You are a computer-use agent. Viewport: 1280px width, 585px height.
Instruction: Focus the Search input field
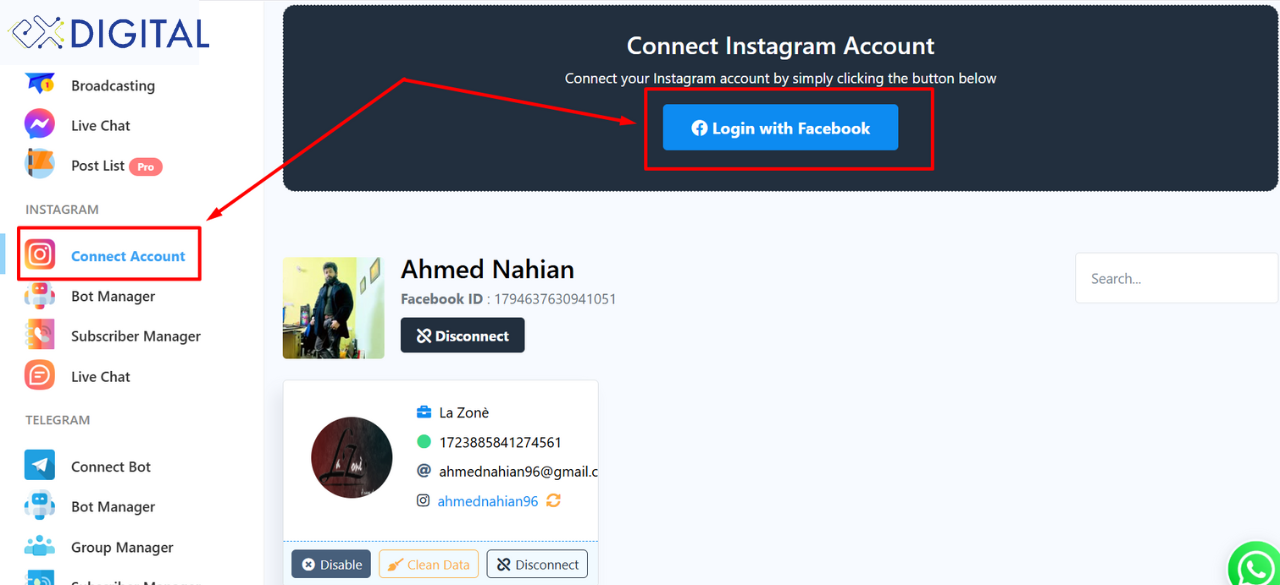pyautogui.click(x=1176, y=278)
